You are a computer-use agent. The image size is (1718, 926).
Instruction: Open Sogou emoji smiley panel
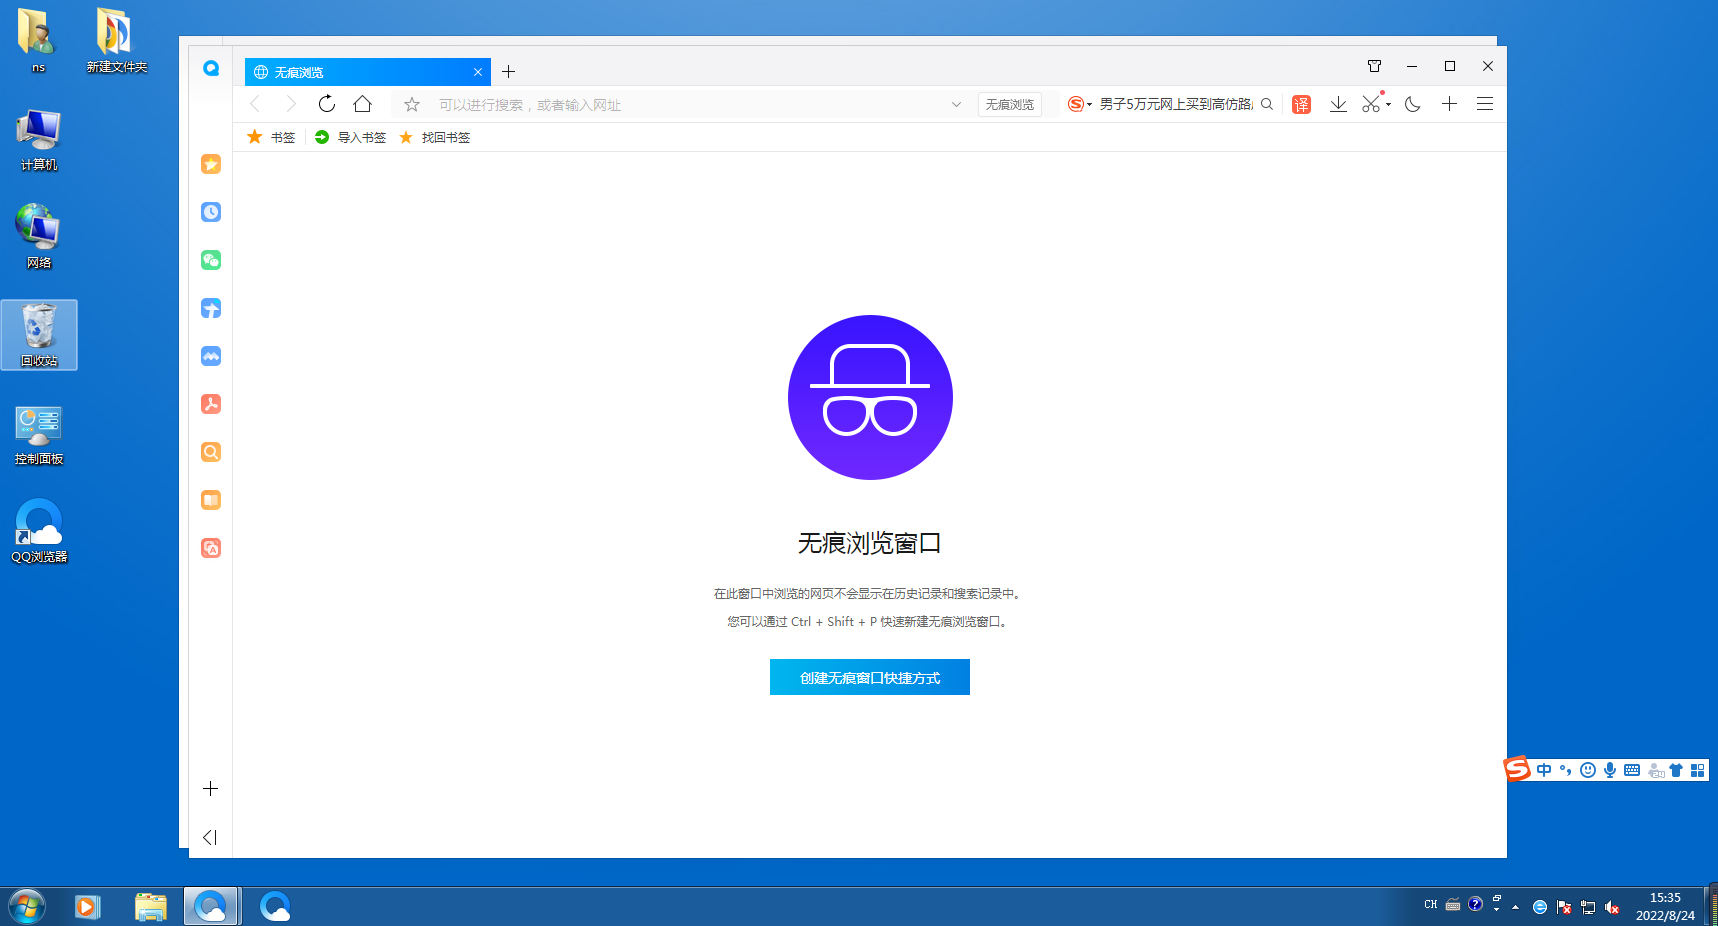point(1588,770)
